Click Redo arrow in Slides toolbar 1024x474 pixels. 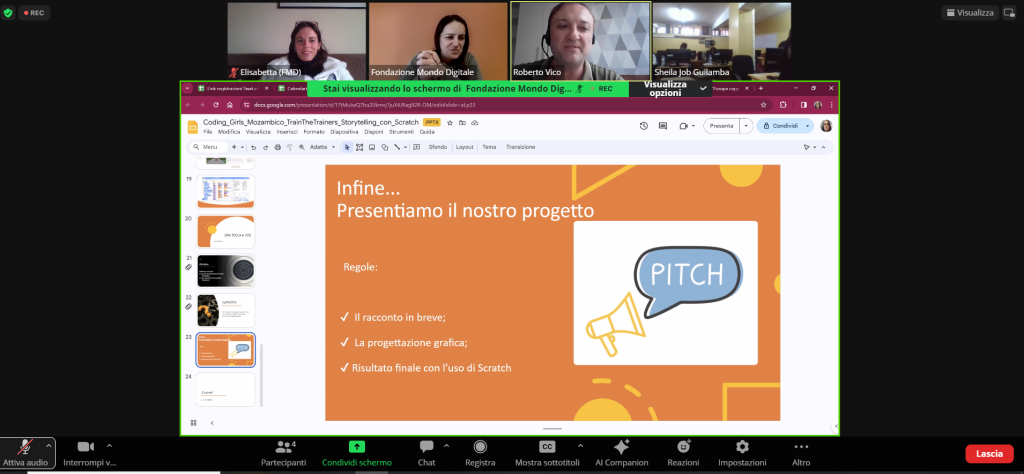(x=266, y=147)
